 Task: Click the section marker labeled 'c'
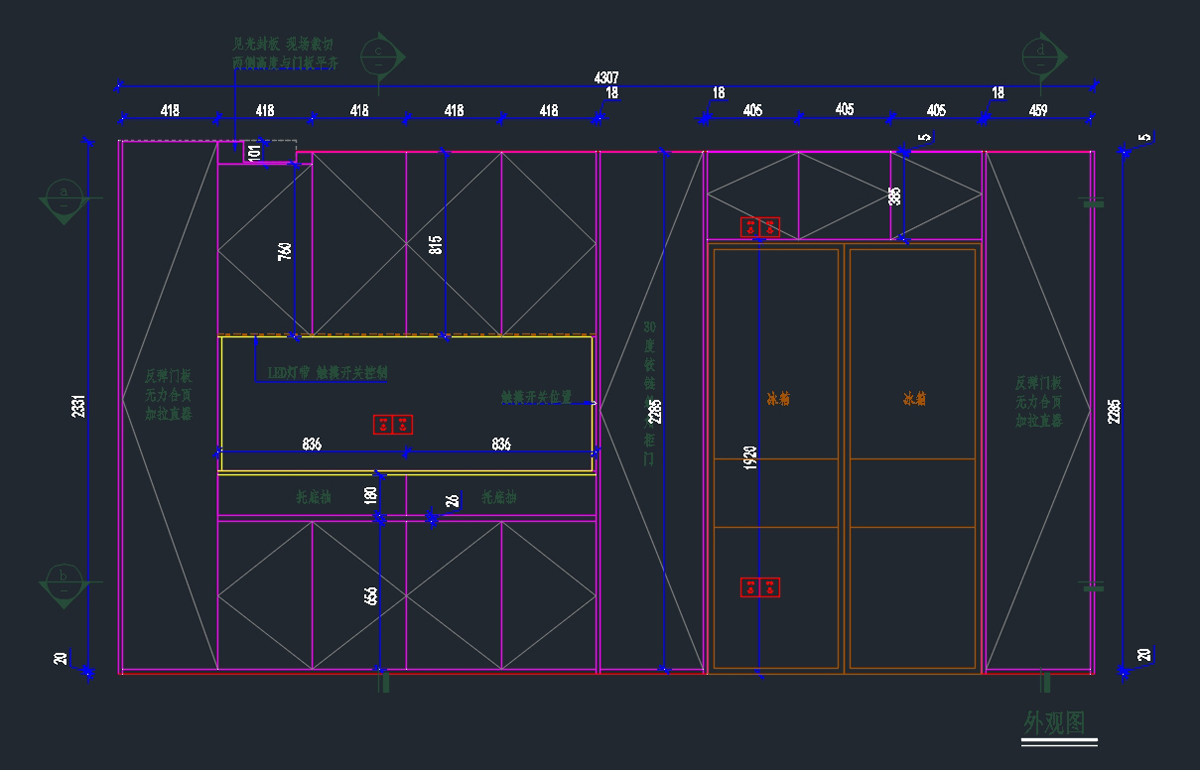[378, 52]
